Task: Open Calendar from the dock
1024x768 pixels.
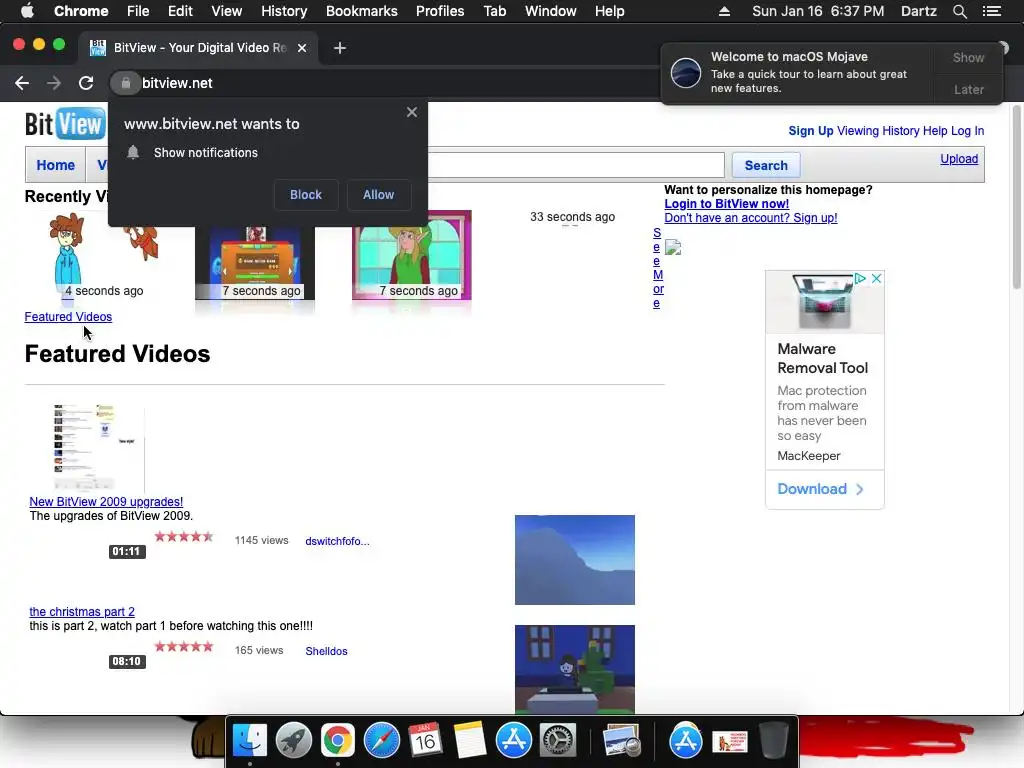Action: (x=425, y=741)
